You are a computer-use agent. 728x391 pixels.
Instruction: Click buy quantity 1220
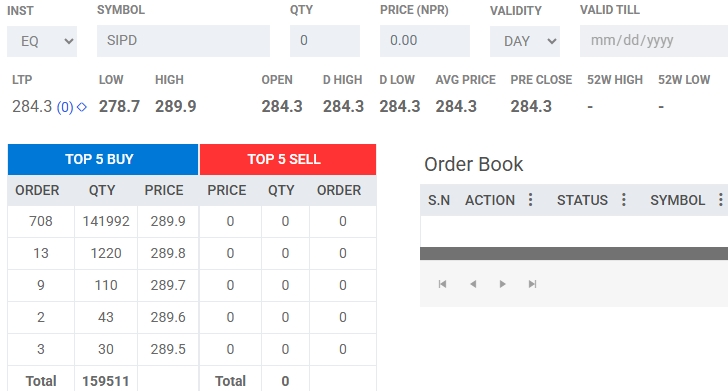coord(106,254)
